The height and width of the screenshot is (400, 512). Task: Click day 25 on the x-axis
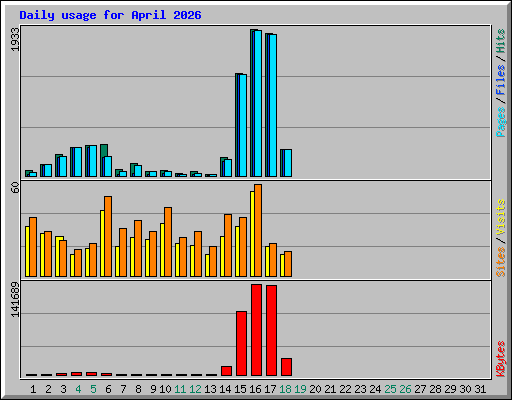click(390, 389)
